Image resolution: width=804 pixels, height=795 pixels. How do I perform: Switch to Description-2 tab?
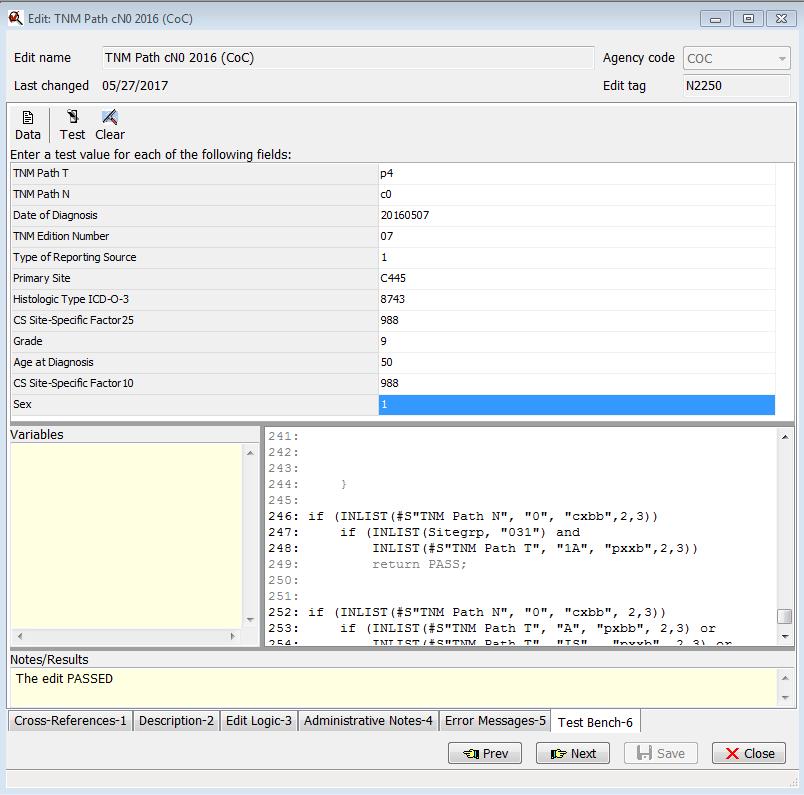pyautogui.click(x=176, y=721)
